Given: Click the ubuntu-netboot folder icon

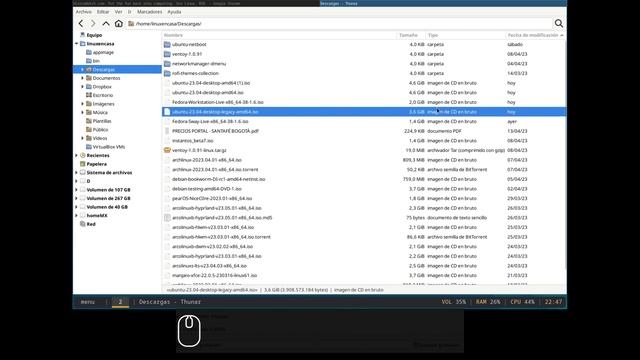Looking at the screenshot, I should point(167,44).
